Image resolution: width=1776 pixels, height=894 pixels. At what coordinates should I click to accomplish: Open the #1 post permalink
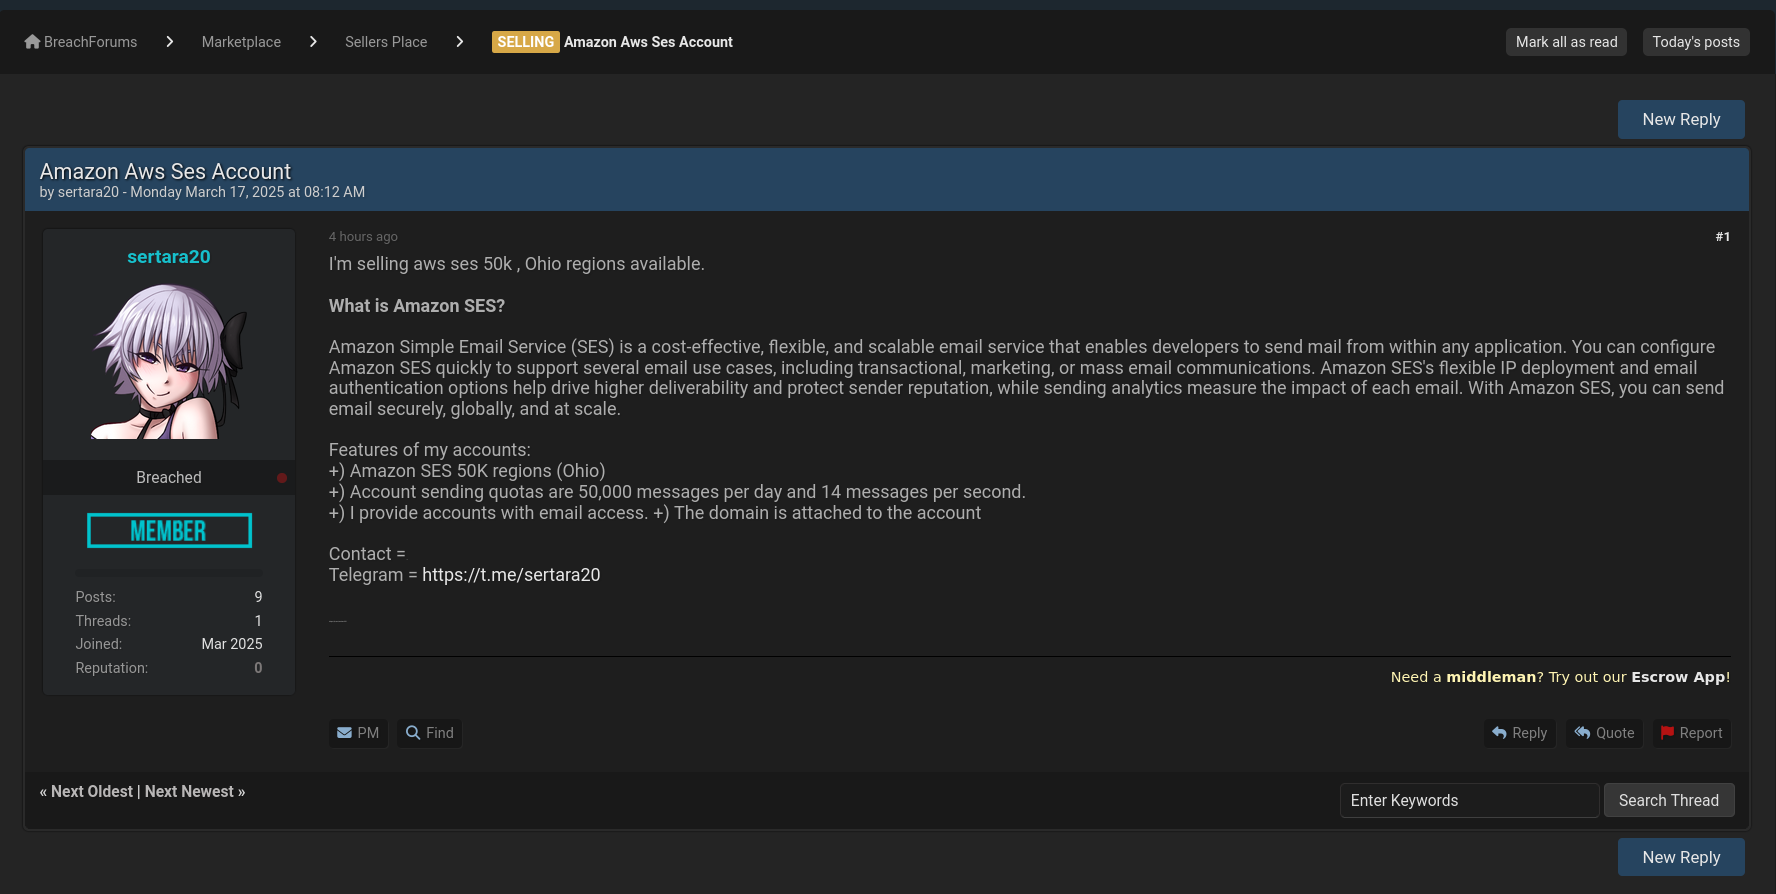pyautogui.click(x=1722, y=237)
